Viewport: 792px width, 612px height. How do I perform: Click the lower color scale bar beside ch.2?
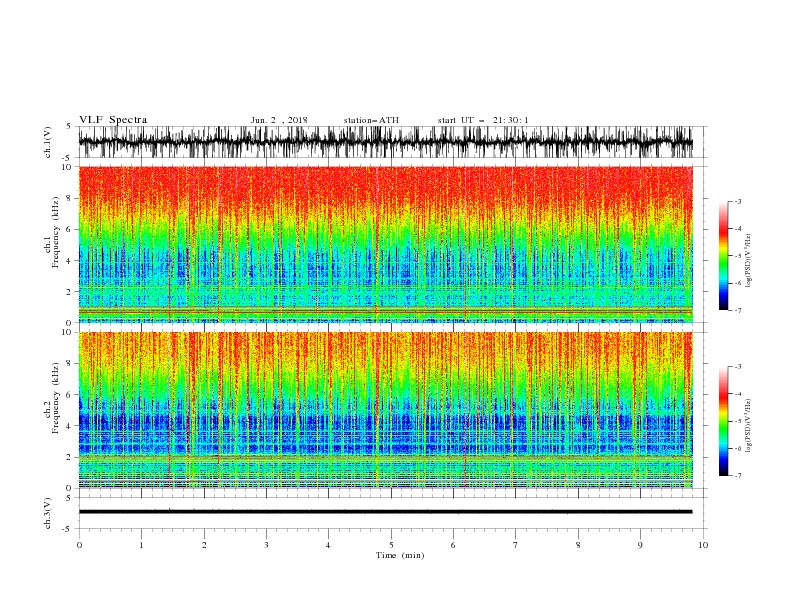[723, 421]
